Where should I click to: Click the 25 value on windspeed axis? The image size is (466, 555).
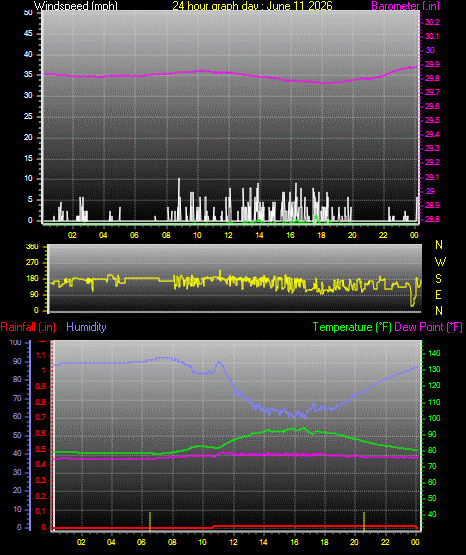tap(28, 116)
